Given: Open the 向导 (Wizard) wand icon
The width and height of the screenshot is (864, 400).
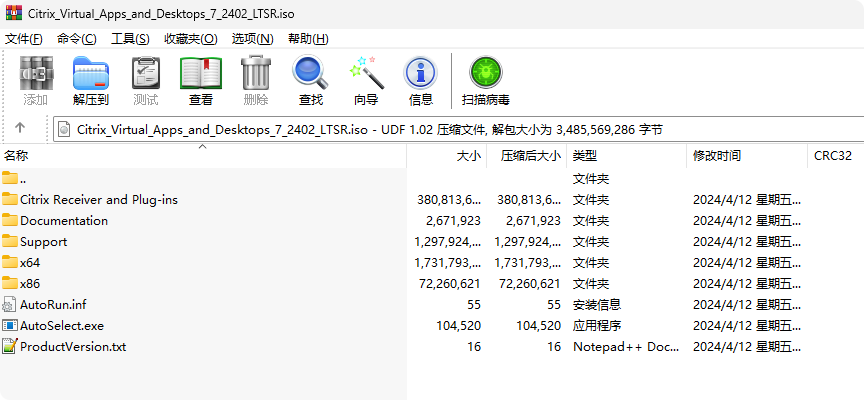Looking at the screenshot, I should 366,73.
